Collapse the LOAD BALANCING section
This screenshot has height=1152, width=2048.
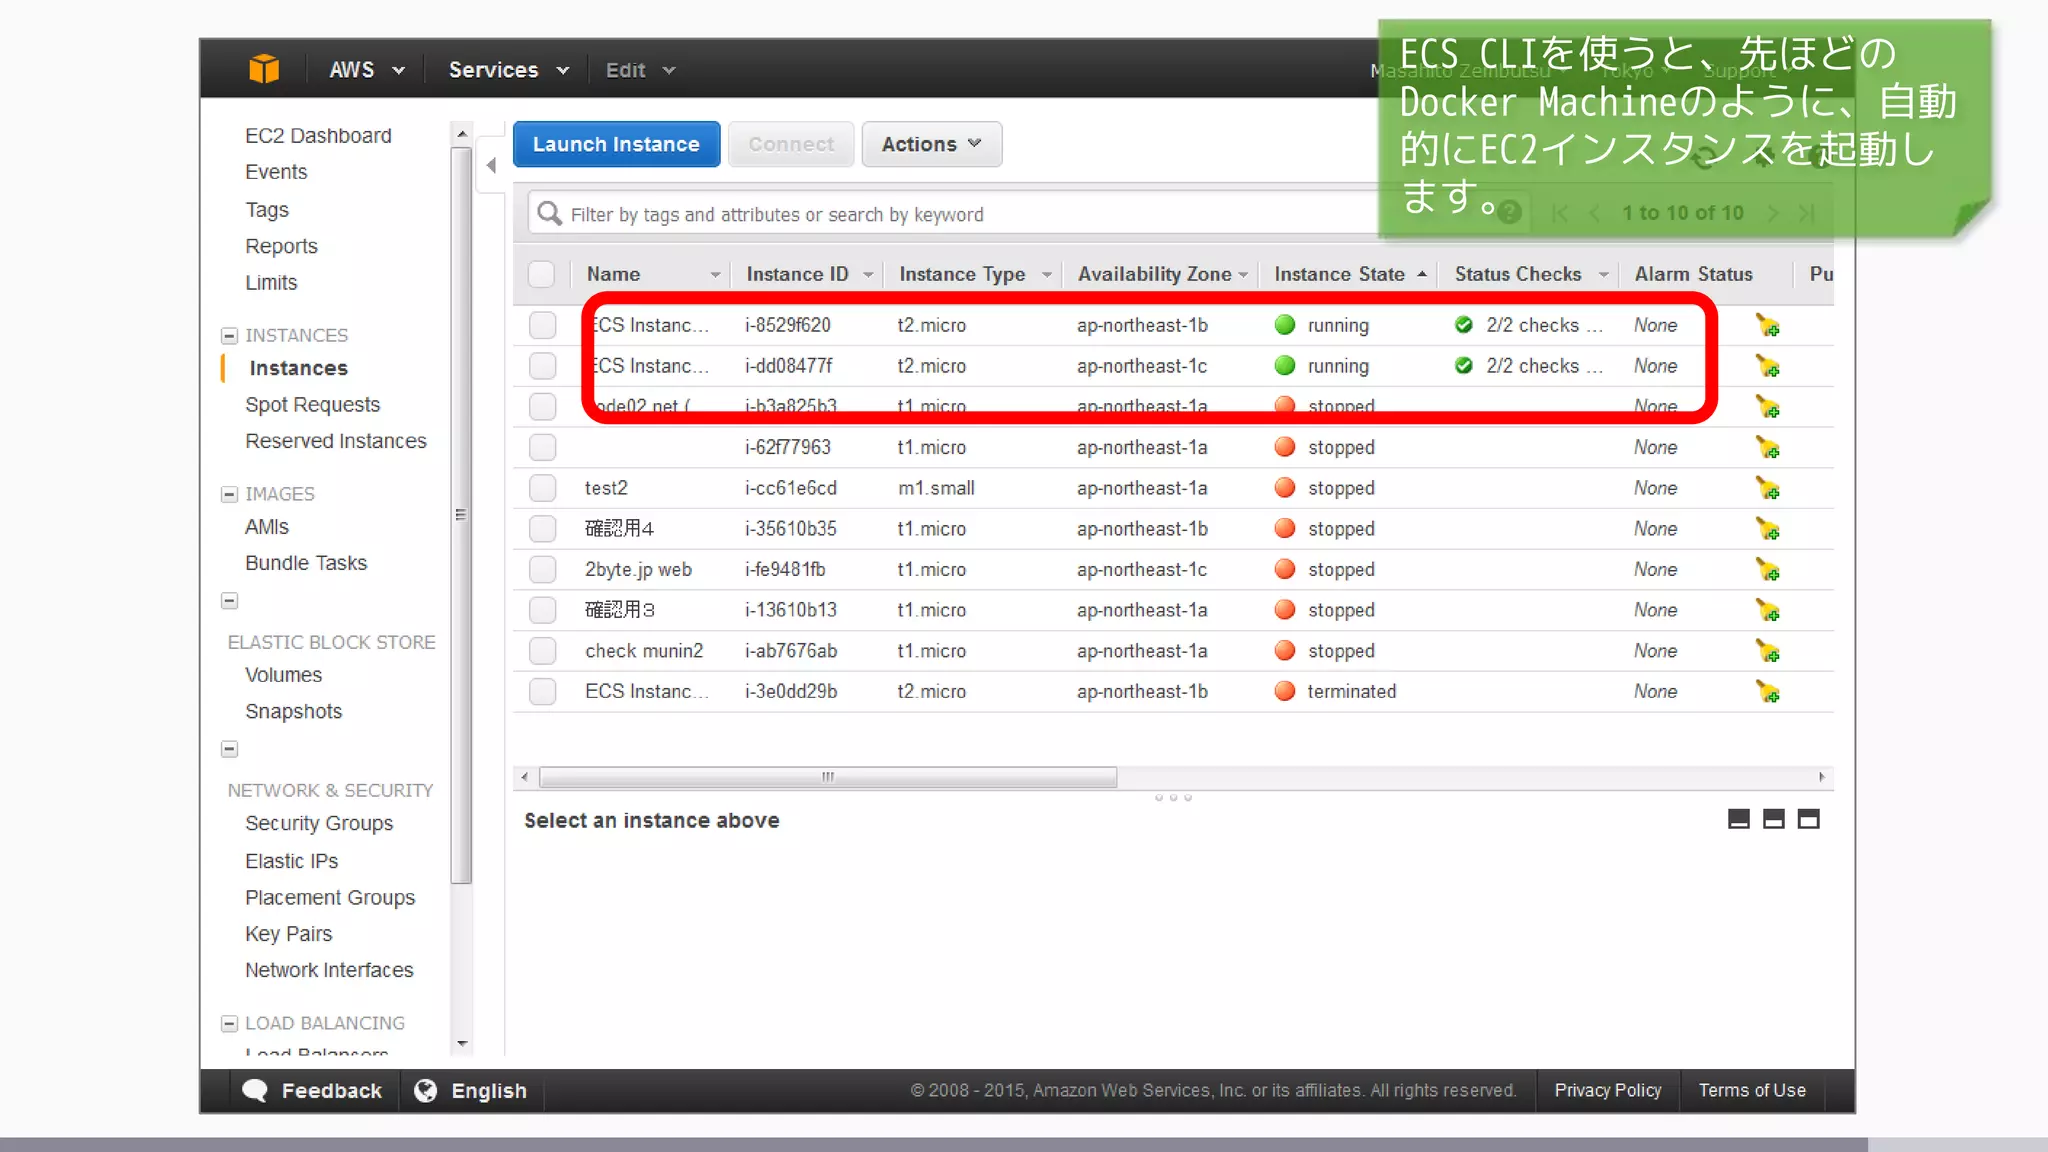[x=229, y=1023]
